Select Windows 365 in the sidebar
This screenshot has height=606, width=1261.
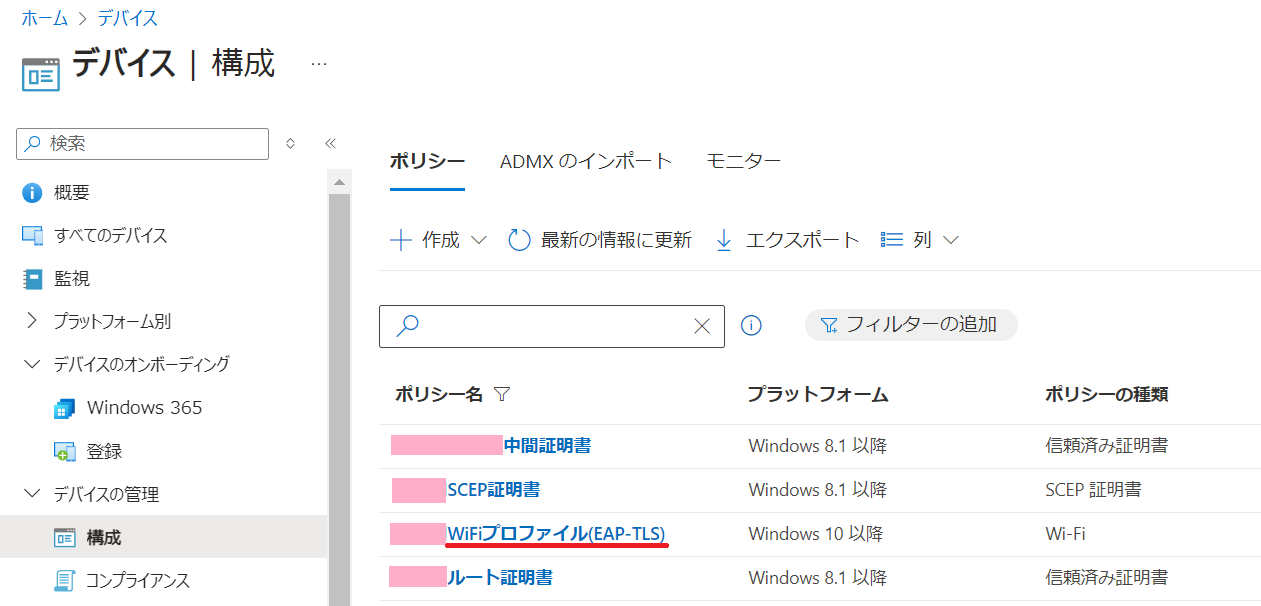coord(144,408)
